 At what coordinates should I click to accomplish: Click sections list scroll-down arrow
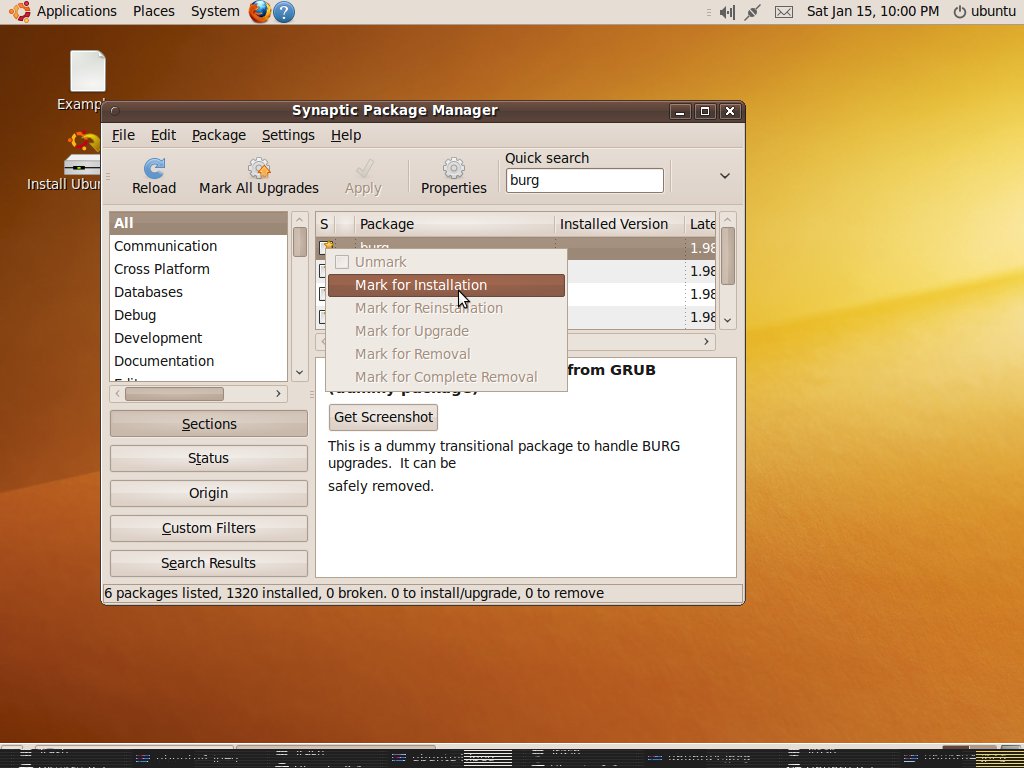point(299,372)
